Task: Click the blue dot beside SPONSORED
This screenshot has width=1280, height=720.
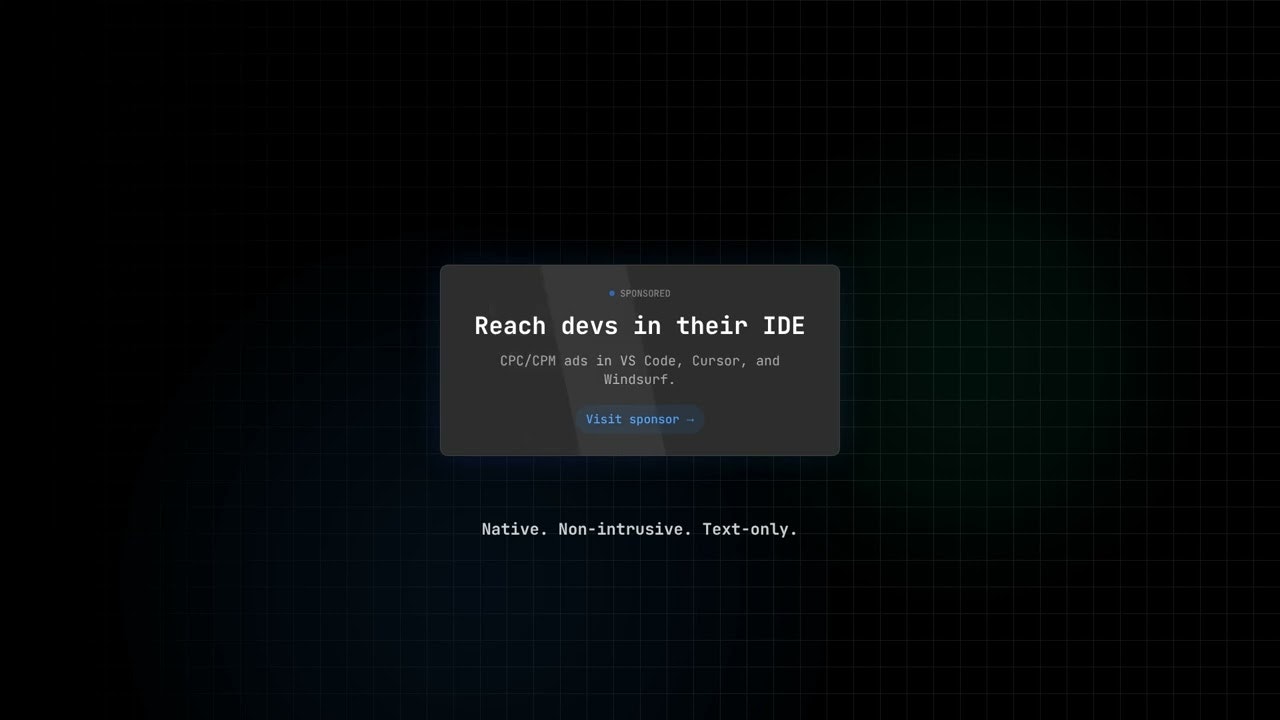Action: 612,293
